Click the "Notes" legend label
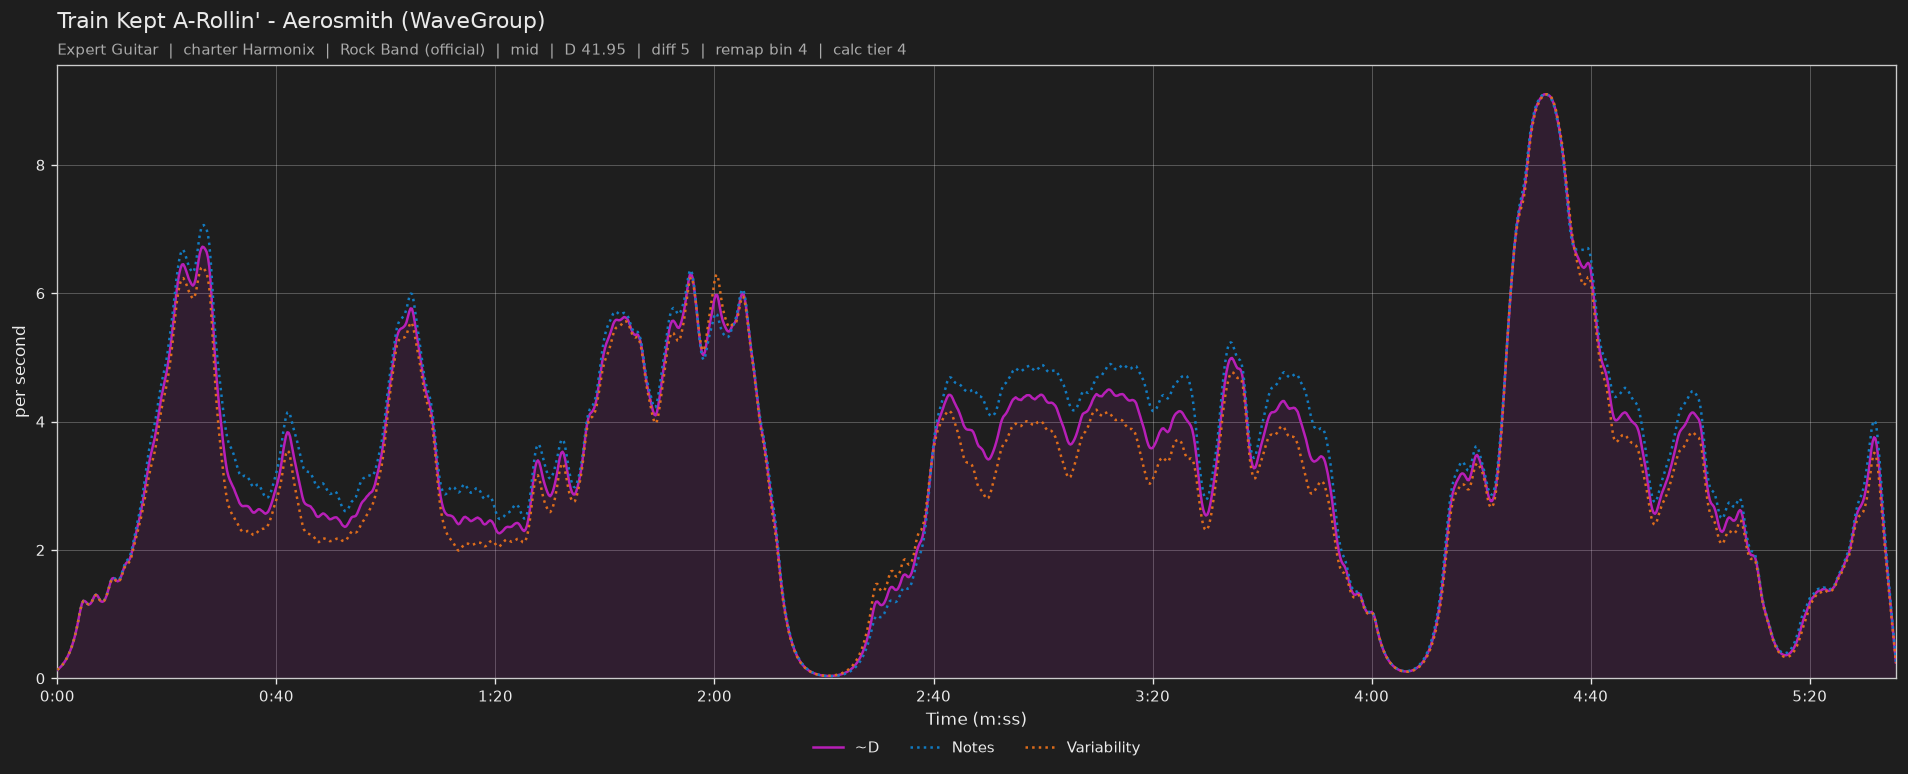 point(973,748)
